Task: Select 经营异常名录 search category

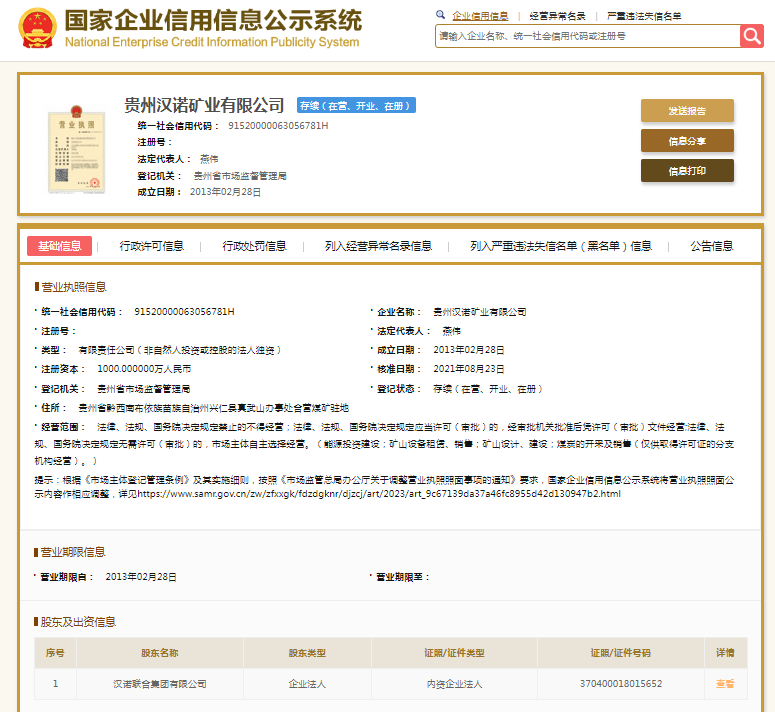Action: (558, 16)
